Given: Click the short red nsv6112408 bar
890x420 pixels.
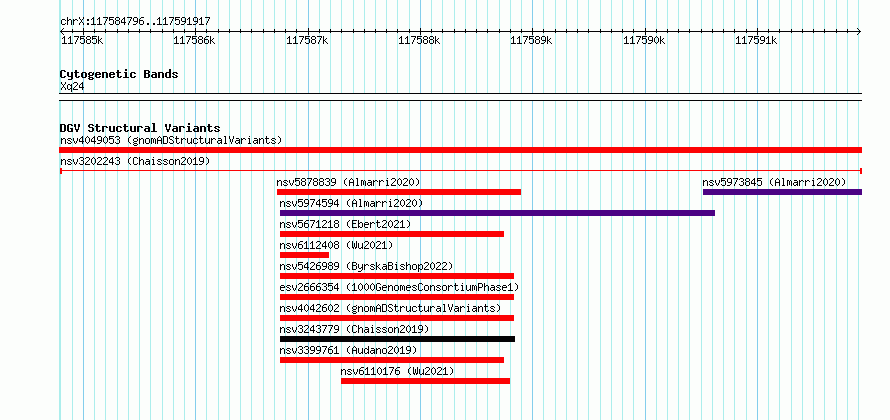Looking at the screenshot, I should point(304,255).
